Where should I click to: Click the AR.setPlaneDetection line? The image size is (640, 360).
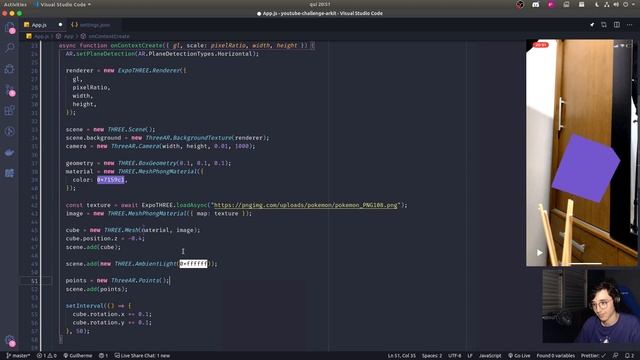162,53
